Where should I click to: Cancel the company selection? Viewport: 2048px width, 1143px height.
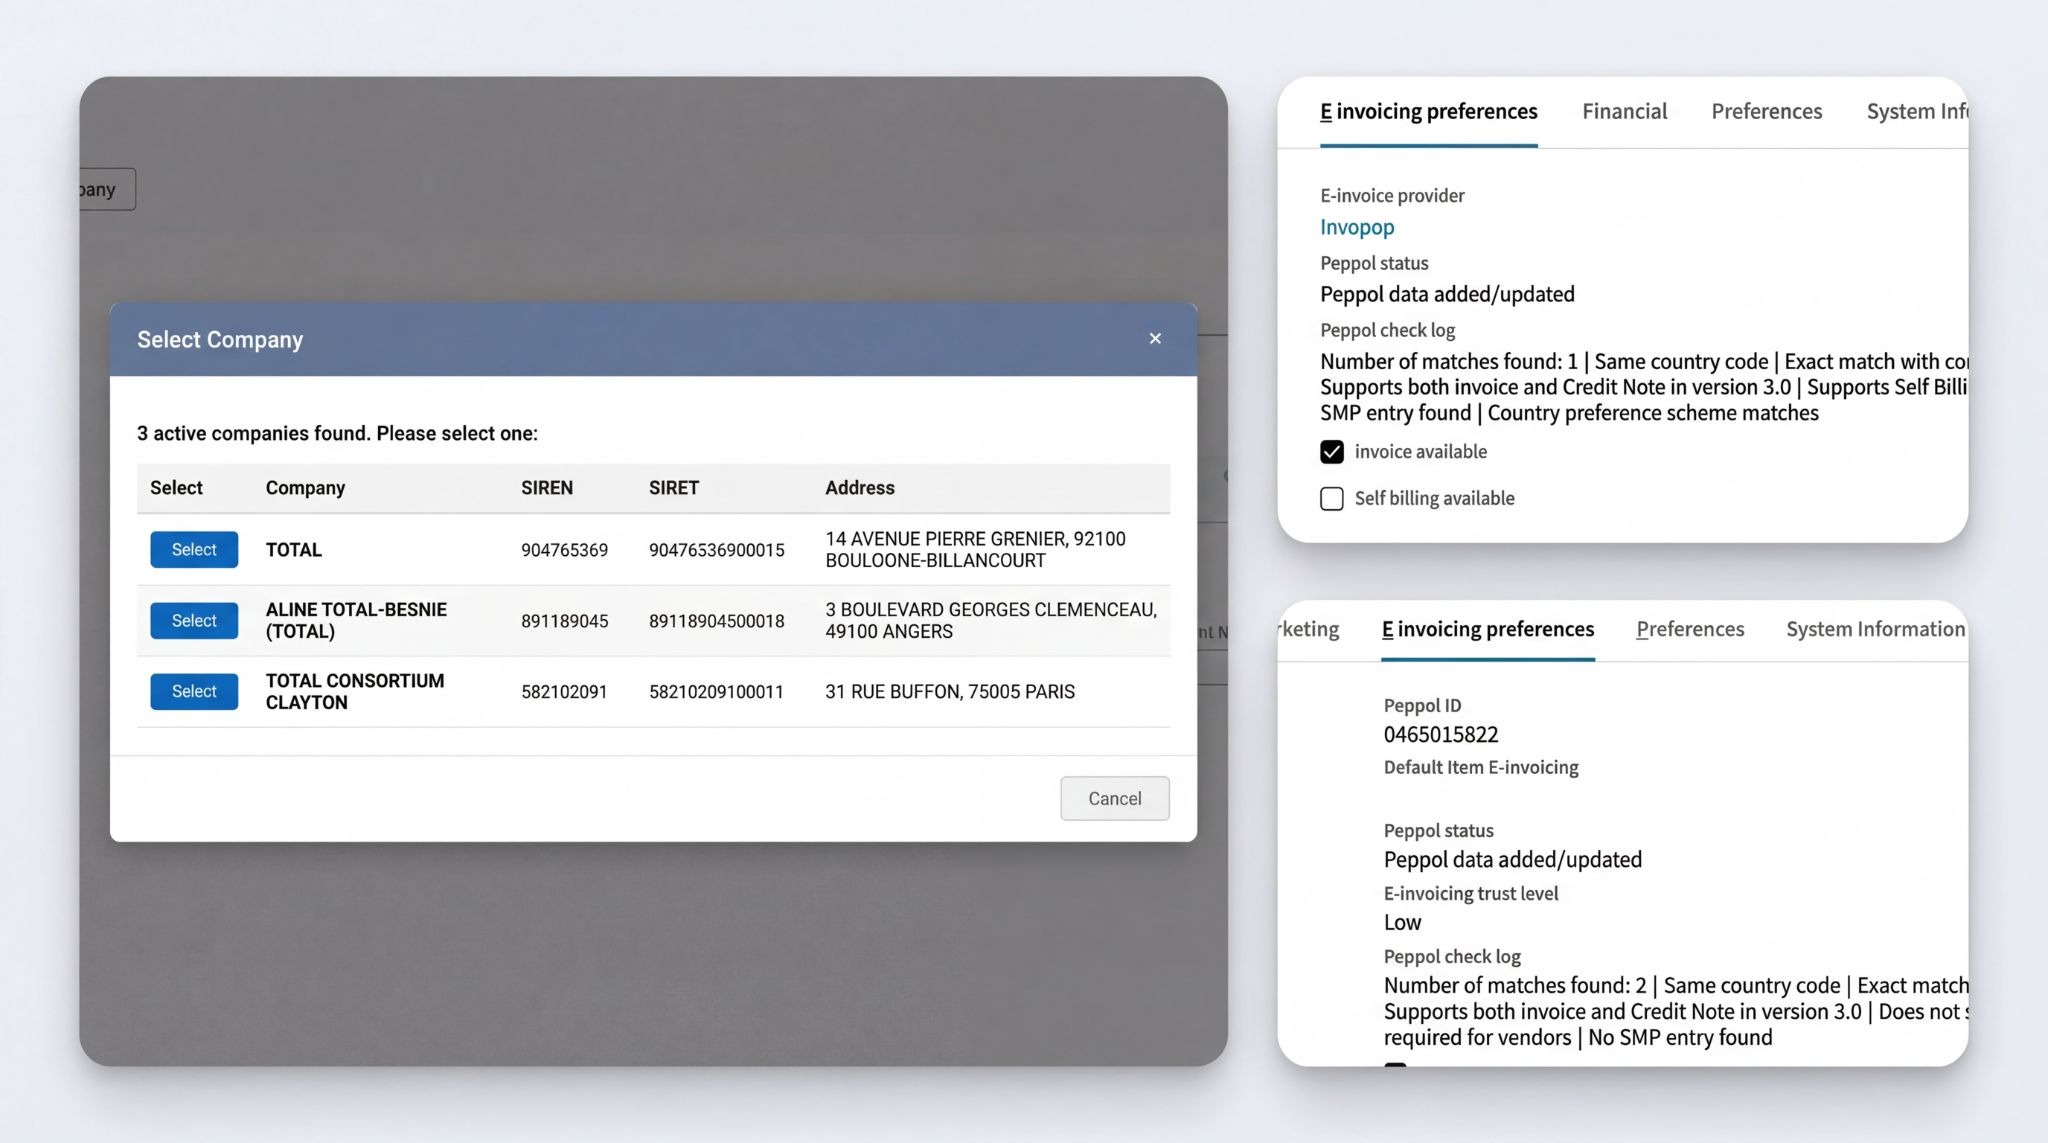[1114, 798]
